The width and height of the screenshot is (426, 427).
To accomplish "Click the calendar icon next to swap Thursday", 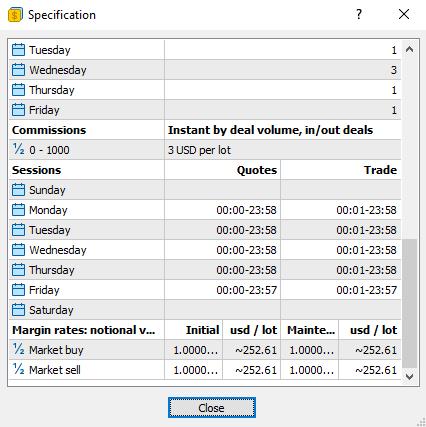I will pyautogui.click(x=18, y=90).
